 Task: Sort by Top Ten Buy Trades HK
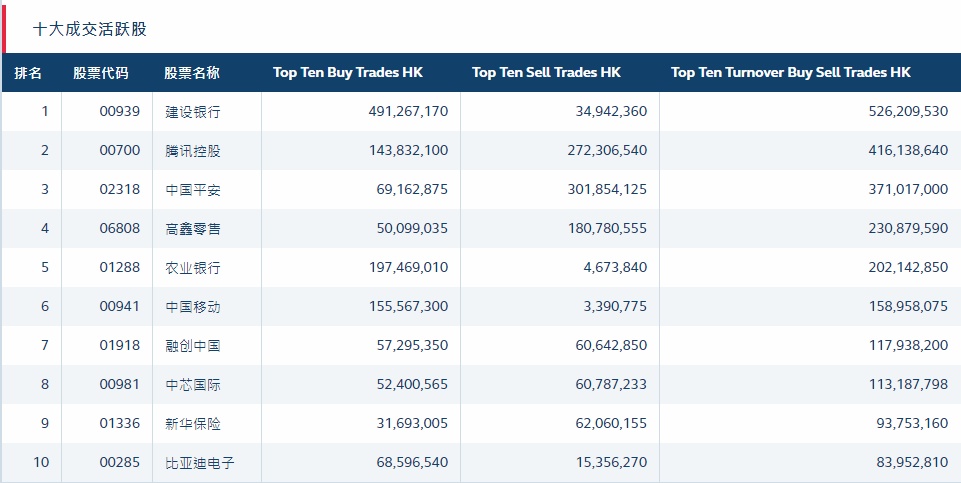click(347, 73)
